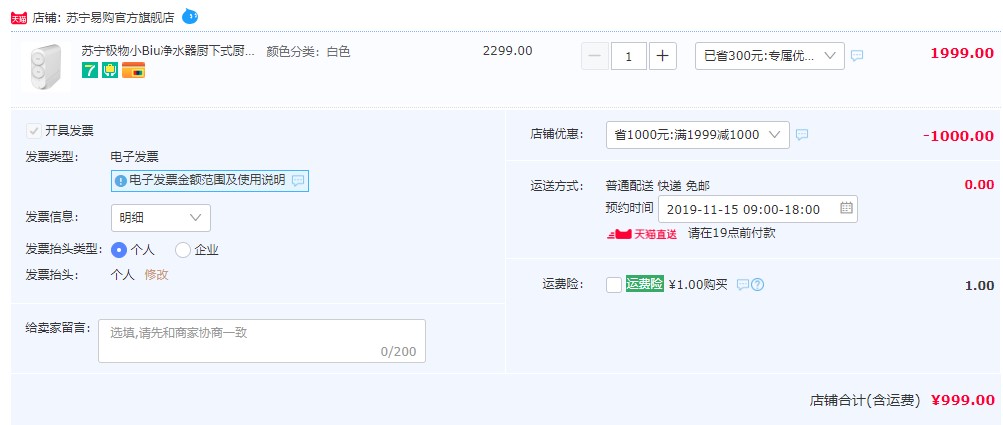Viewport: 1003px width, 425px height.
Task: Click the seller message text box
Action: (262, 341)
